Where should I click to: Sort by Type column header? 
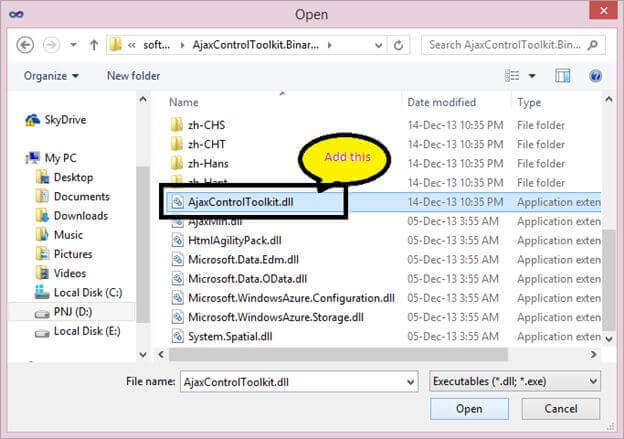(x=529, y=102)
